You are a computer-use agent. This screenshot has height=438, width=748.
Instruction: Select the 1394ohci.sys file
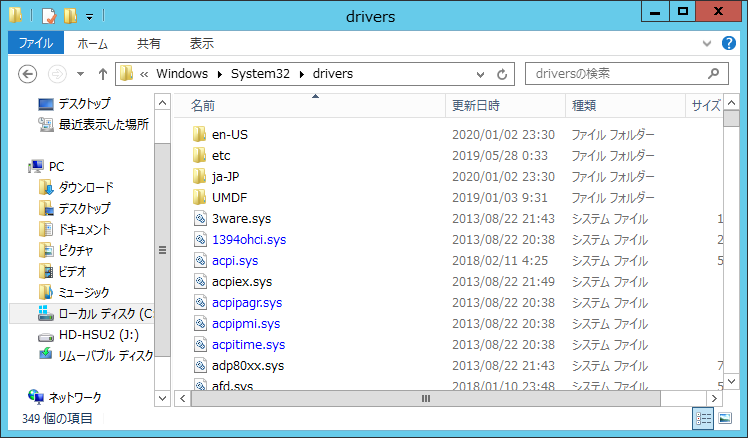click(x=249, y=240)
